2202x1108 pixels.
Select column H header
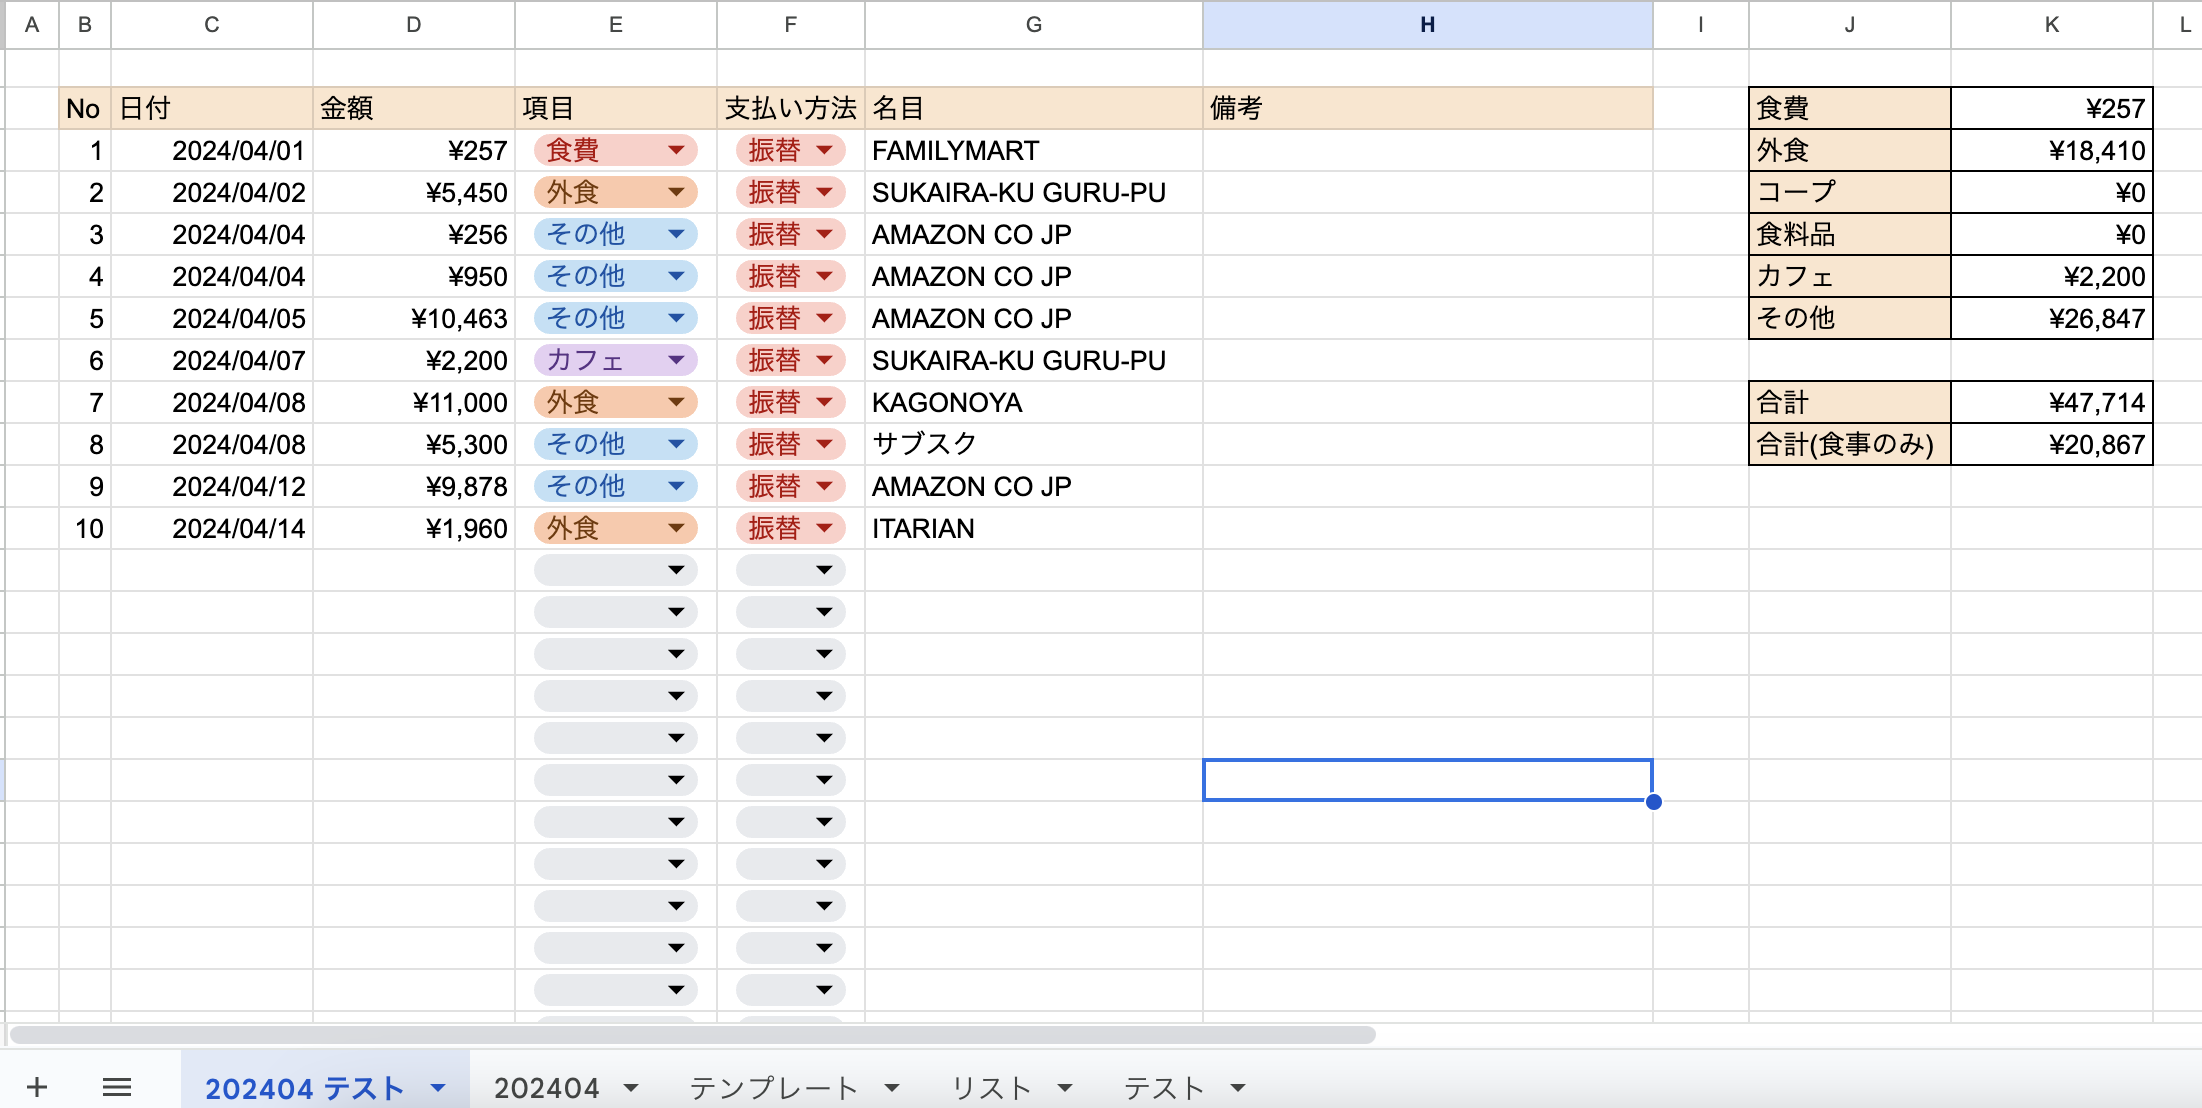[x=1427, y=25]
